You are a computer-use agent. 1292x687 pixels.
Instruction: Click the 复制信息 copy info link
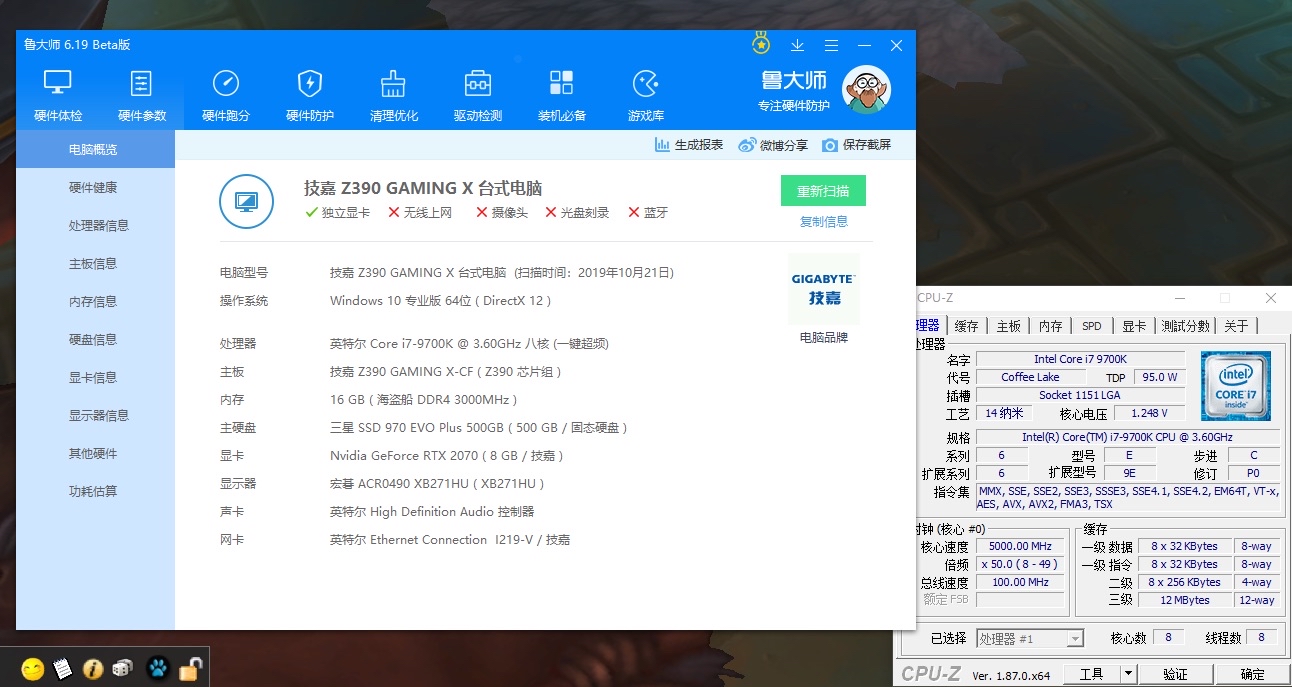pos(823,221)
